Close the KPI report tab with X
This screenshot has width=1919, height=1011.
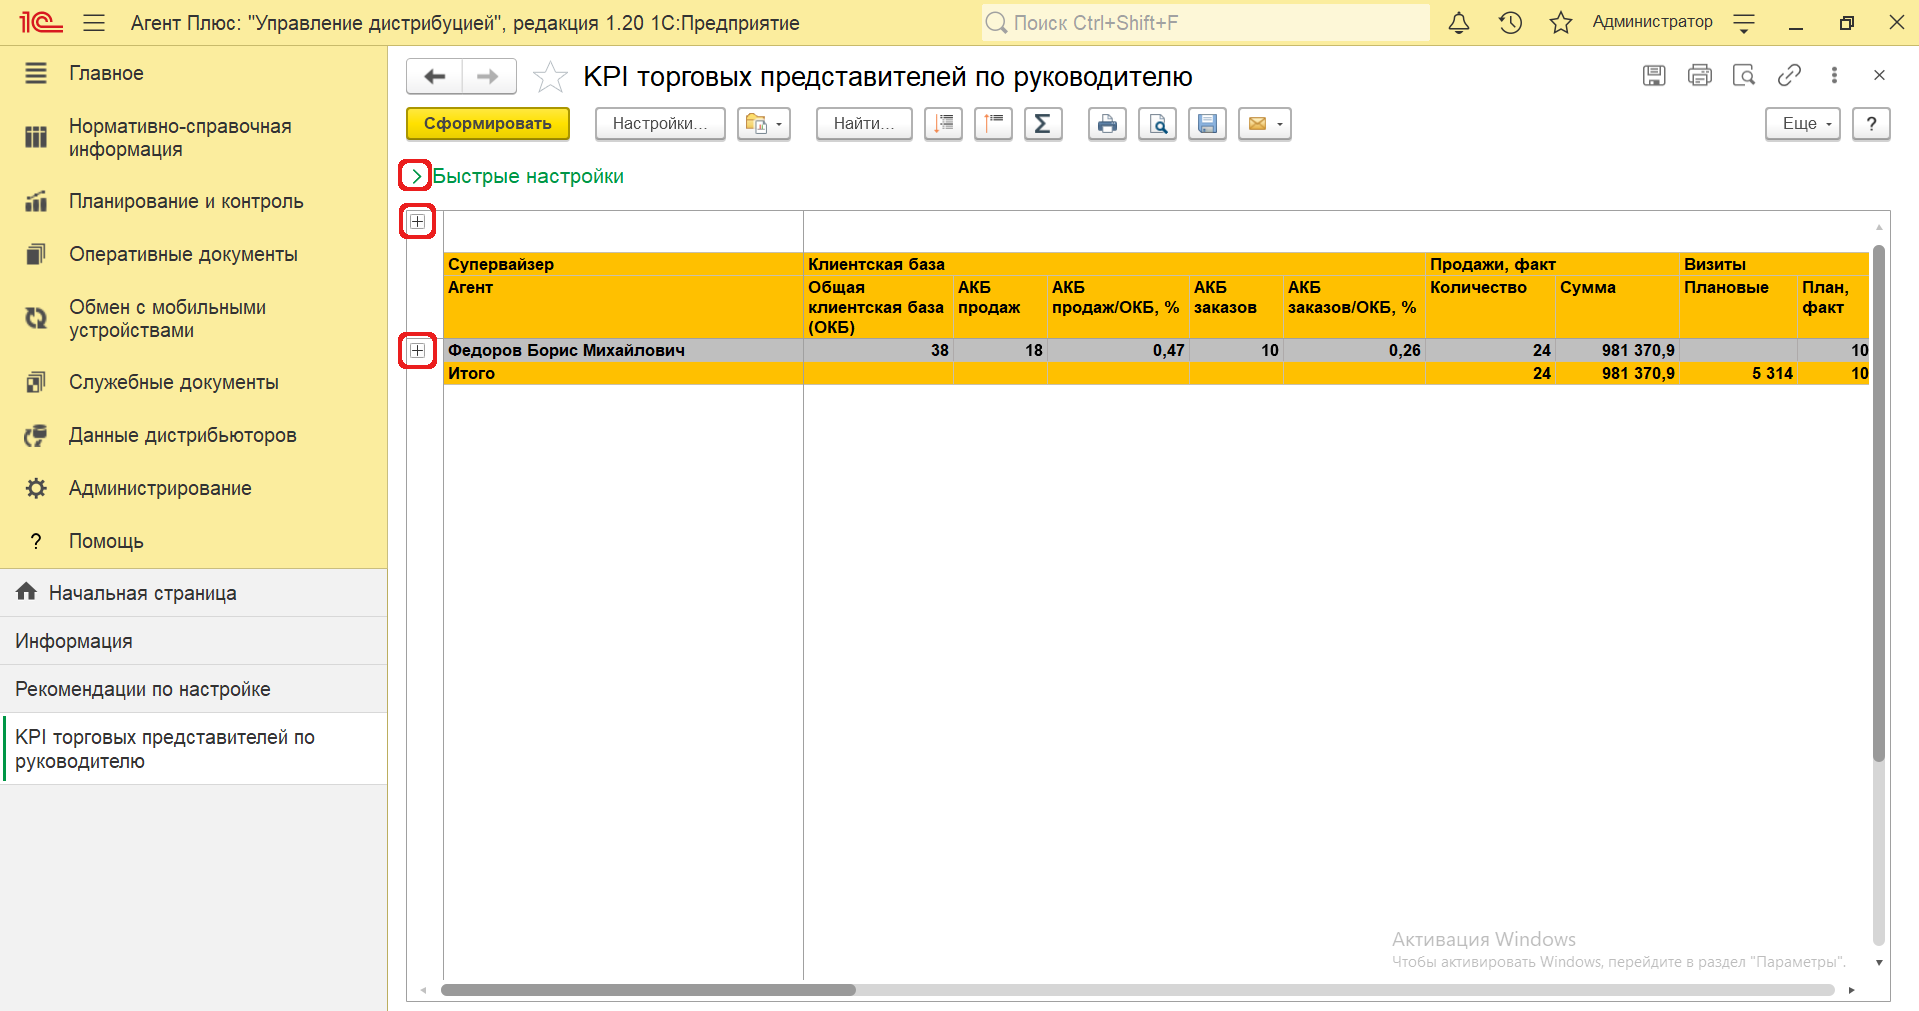(1879, 75)
